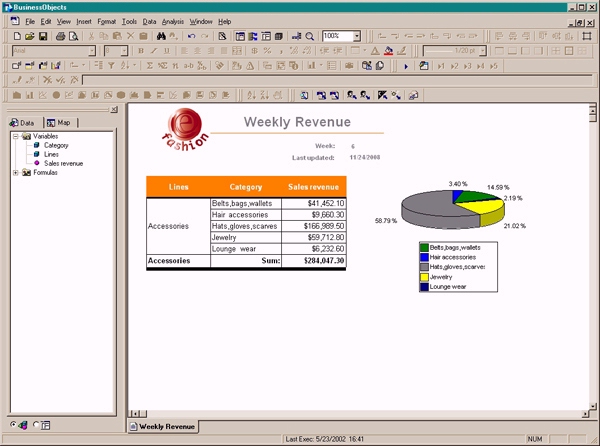Open the Analysis menu
Screen dimensions: 600x446
click(x=172, y=21)
